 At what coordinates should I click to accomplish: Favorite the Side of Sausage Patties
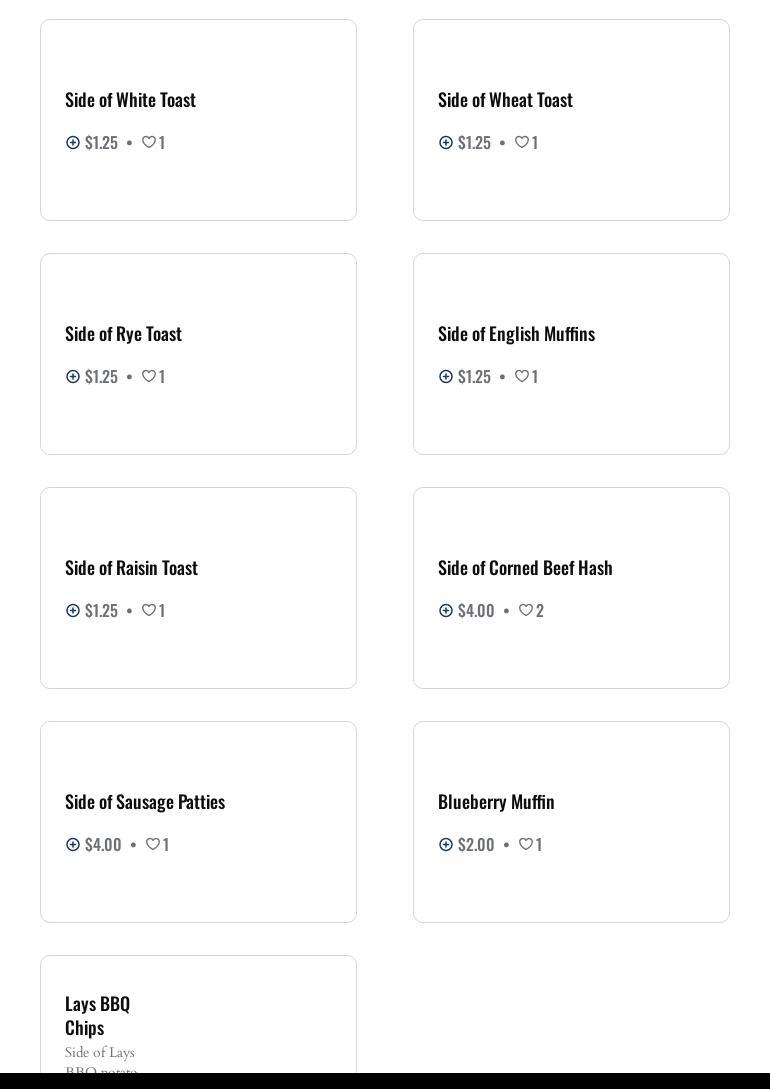point(153,845)
